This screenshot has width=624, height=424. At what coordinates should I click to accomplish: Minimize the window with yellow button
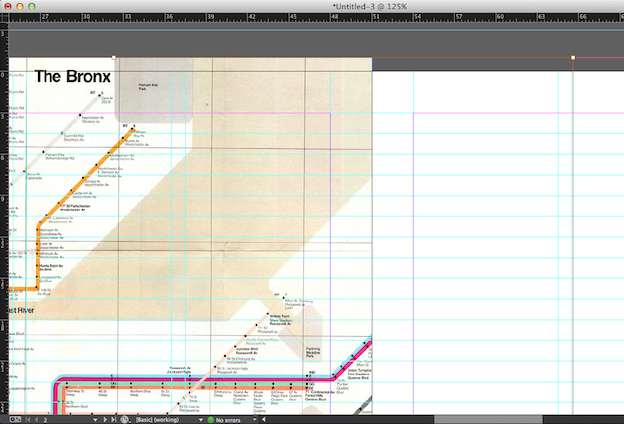point(20,6)
